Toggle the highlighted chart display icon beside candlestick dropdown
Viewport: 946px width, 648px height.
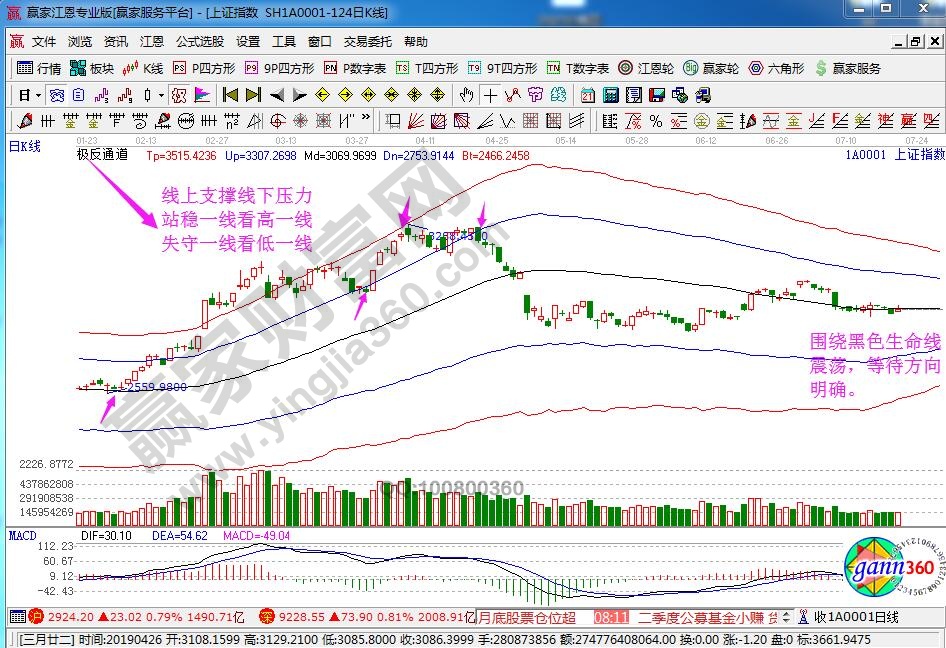click(x=179, y=95)
